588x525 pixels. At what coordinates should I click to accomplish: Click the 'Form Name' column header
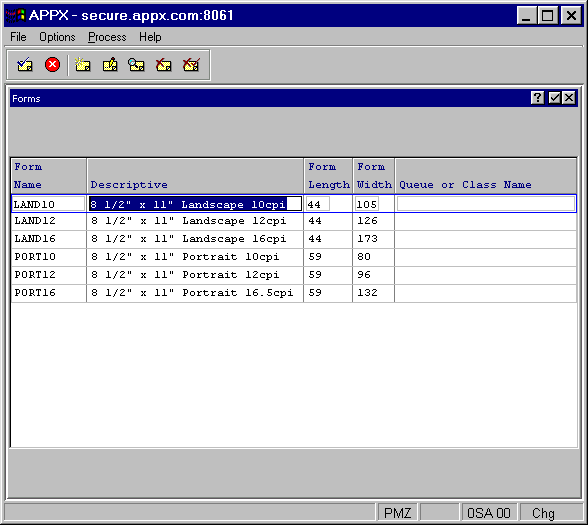pos(49,176)
